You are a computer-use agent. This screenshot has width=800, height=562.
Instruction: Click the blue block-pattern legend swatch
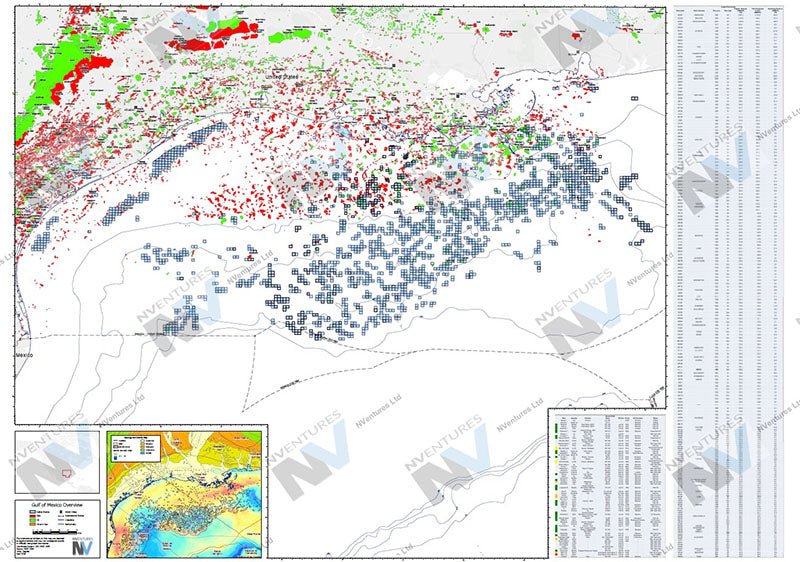33,512
